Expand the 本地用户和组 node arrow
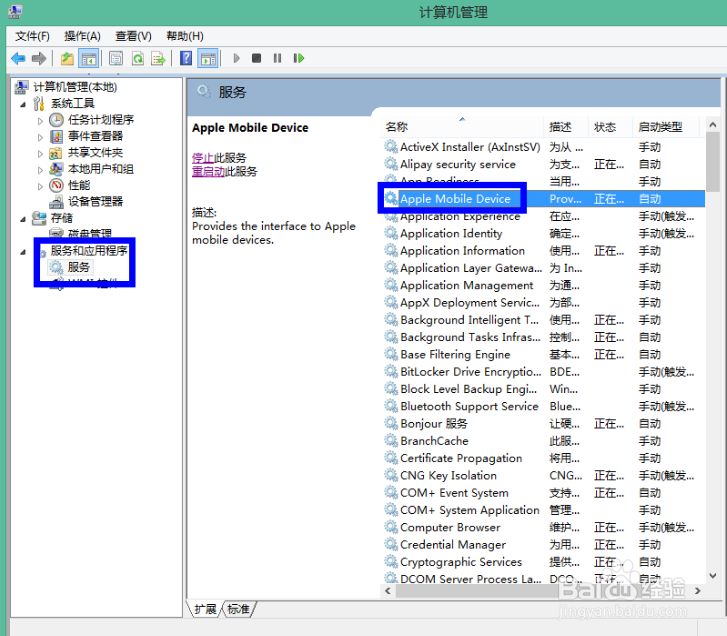 (x=40, y=170)
